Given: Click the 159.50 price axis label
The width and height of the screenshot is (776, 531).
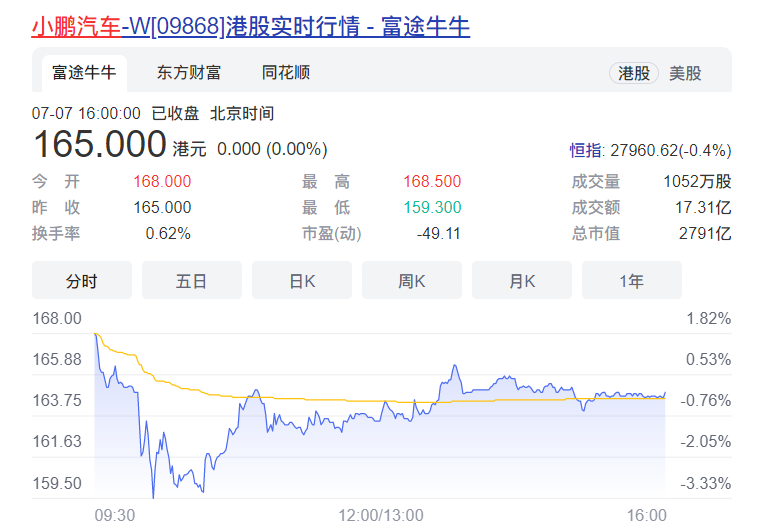Looking at the screenshot, I should (57, 483).
